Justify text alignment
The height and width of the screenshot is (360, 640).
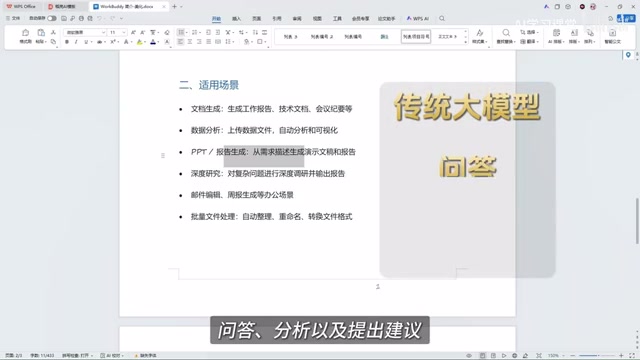point(209,42)
